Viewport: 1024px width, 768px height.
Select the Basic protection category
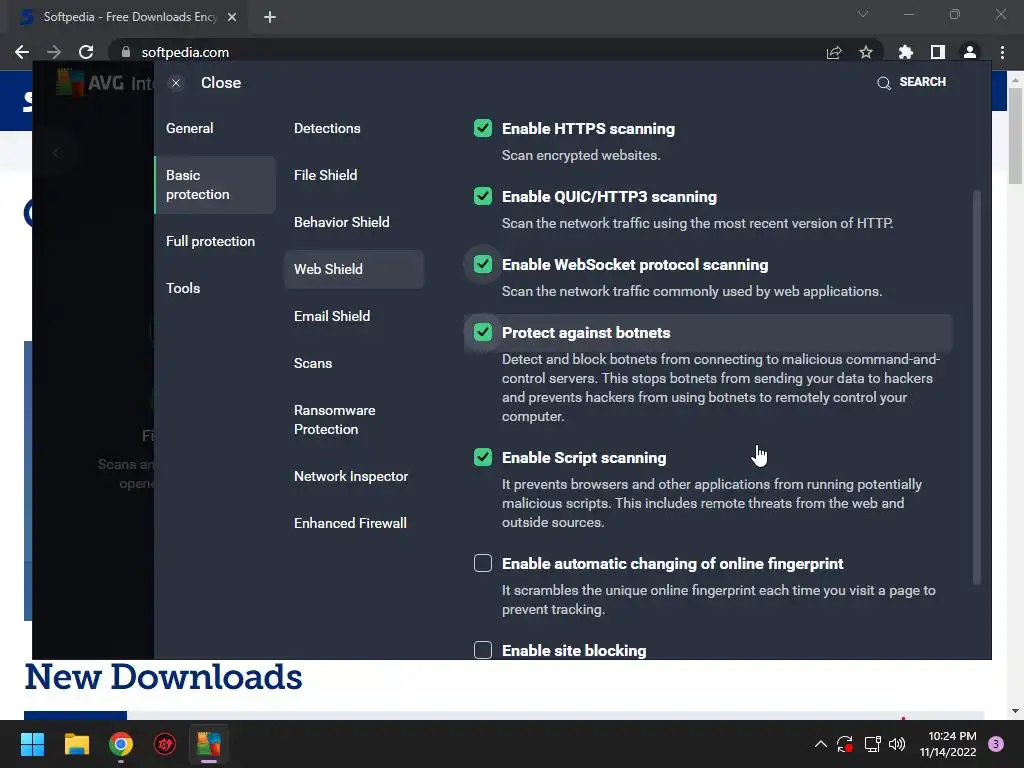215,185
